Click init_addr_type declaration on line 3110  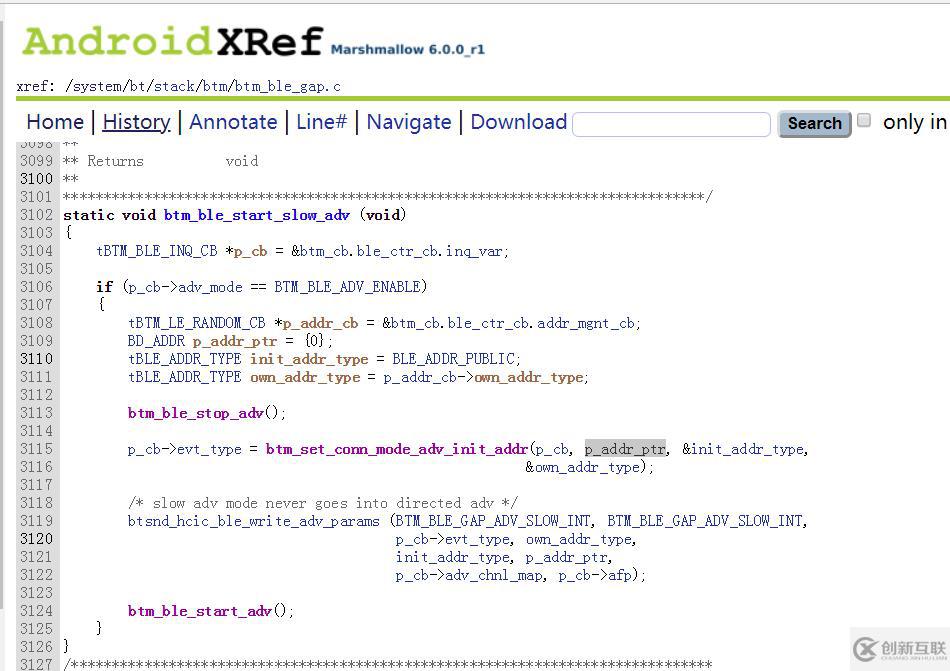click(309, 359)
